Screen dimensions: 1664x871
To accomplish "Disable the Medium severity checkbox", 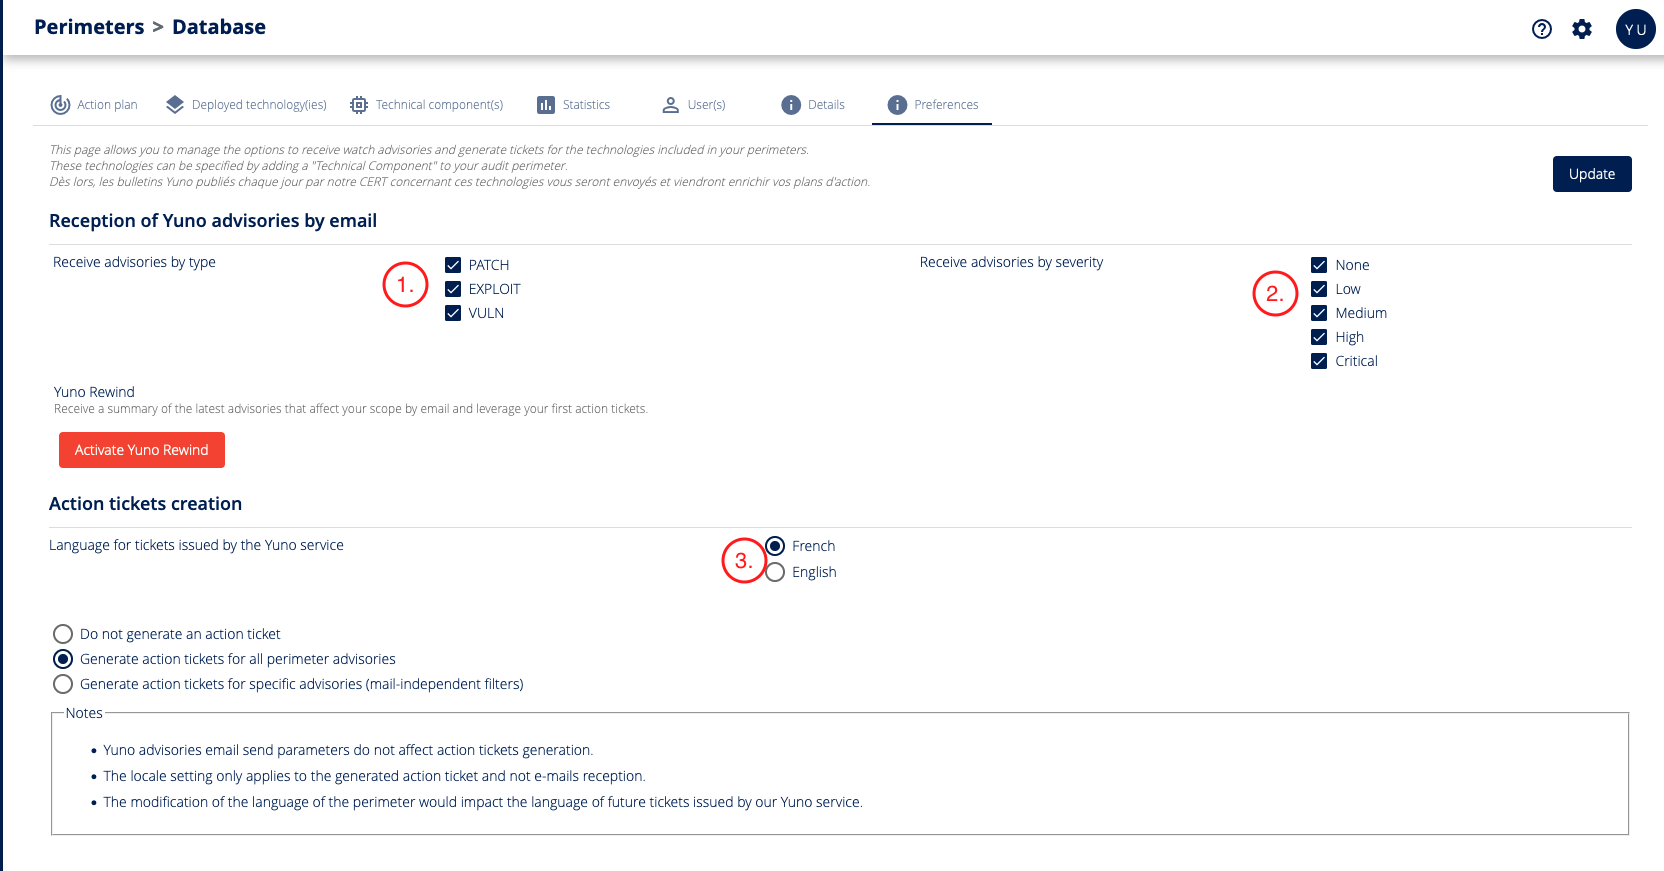I will tap(1319, 313).
